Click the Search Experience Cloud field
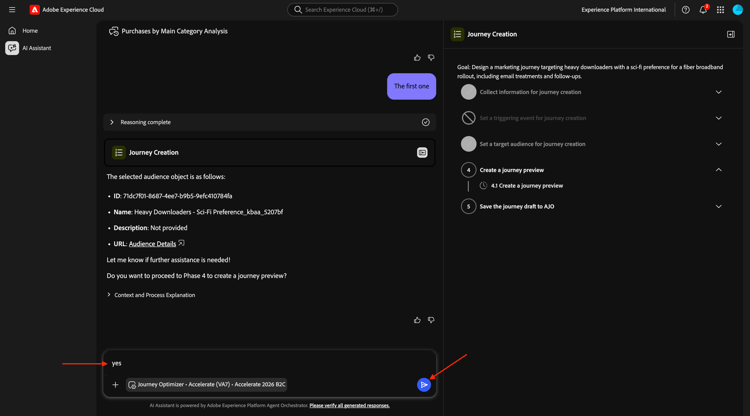Image resolution: width=750 pixels, height=416 pixels. pos(342,10)
